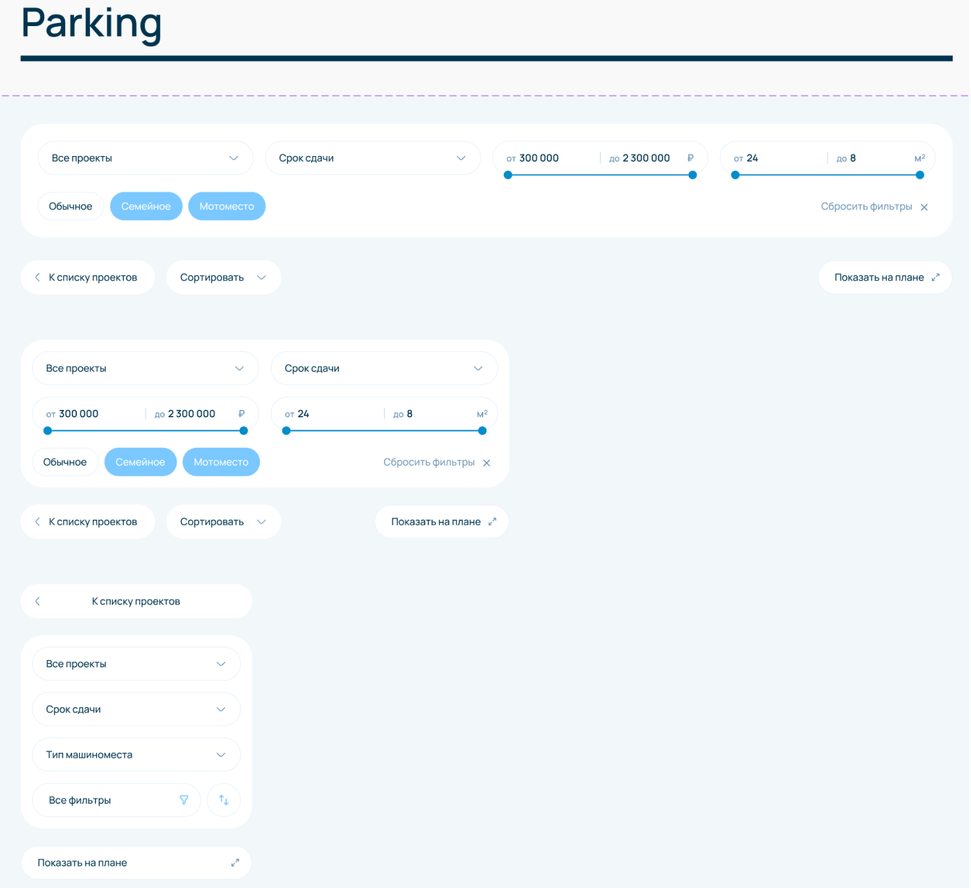
Task: Click expand-arrows icon on top panel's Показать на плане
Action: [x=935, y=277]
